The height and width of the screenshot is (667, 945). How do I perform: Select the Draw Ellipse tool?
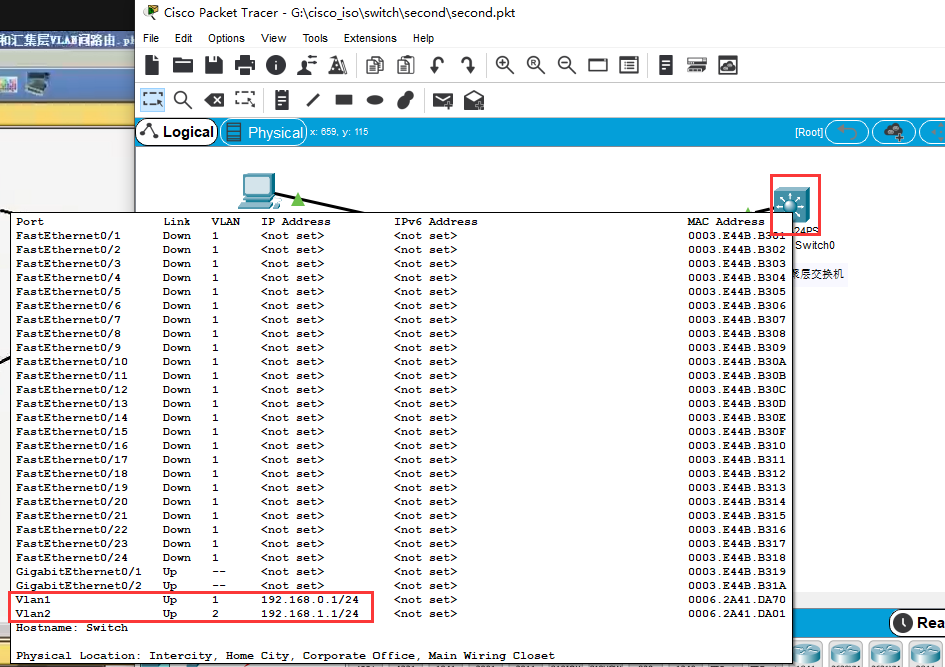coord(375,100)
